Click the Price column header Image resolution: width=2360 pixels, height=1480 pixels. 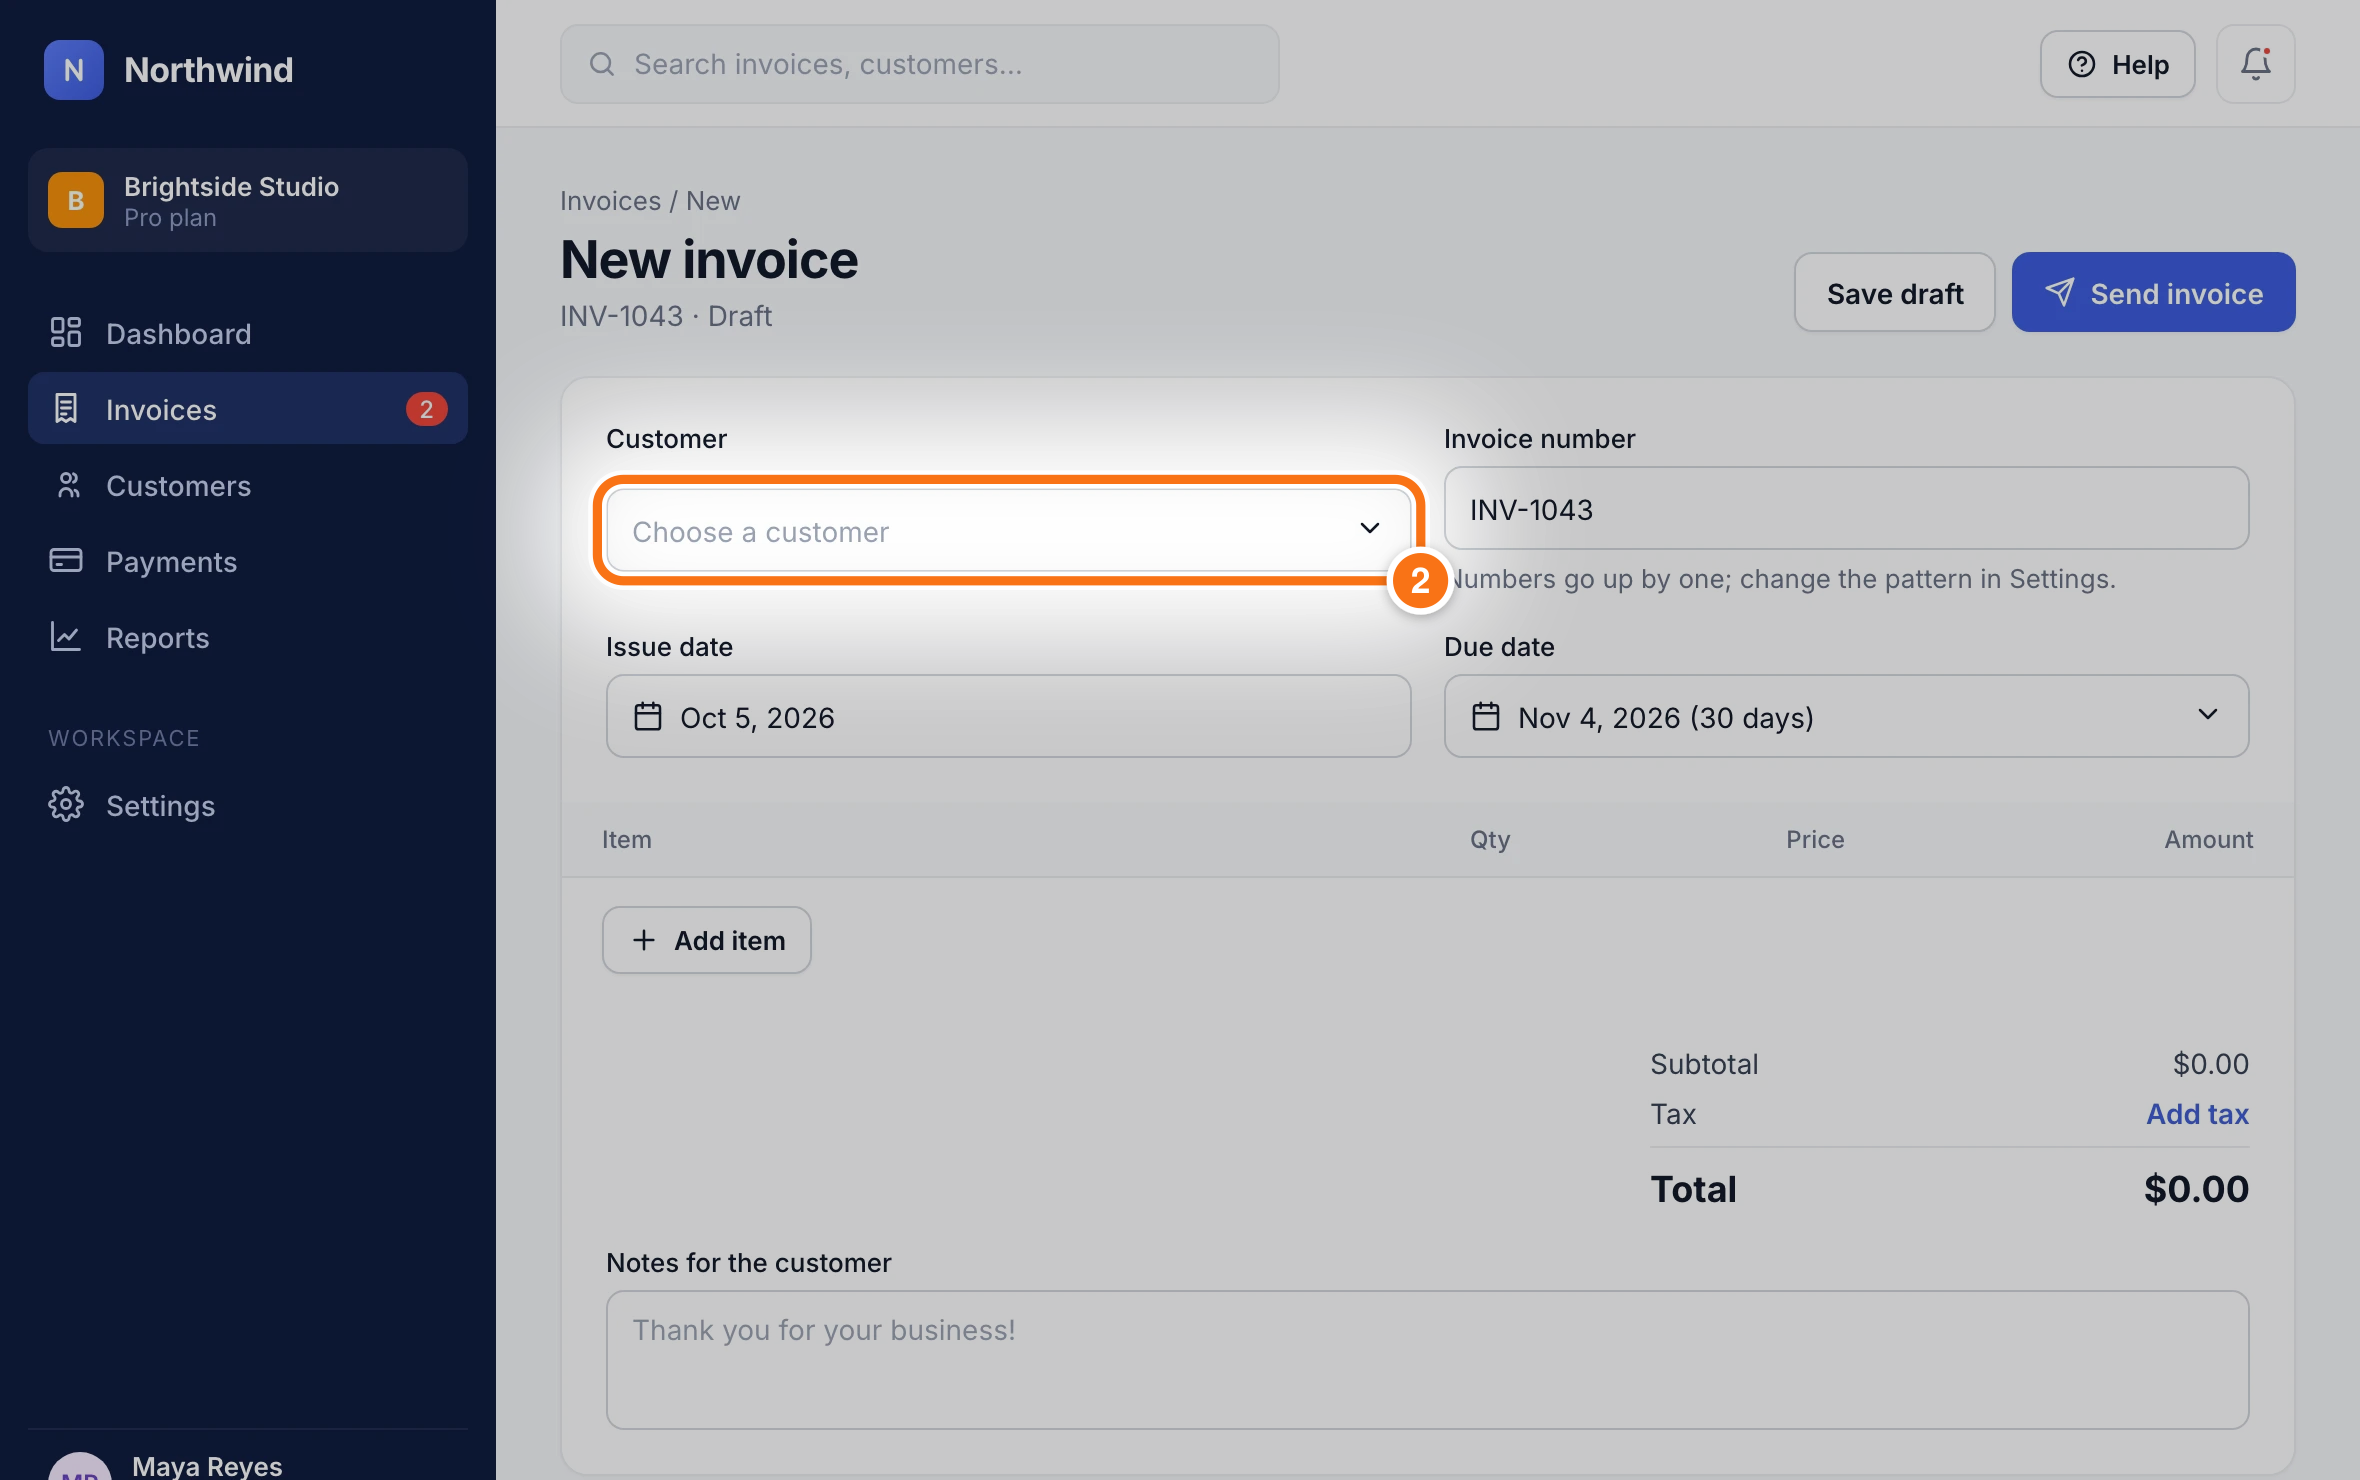click(x=1815, y=839)
